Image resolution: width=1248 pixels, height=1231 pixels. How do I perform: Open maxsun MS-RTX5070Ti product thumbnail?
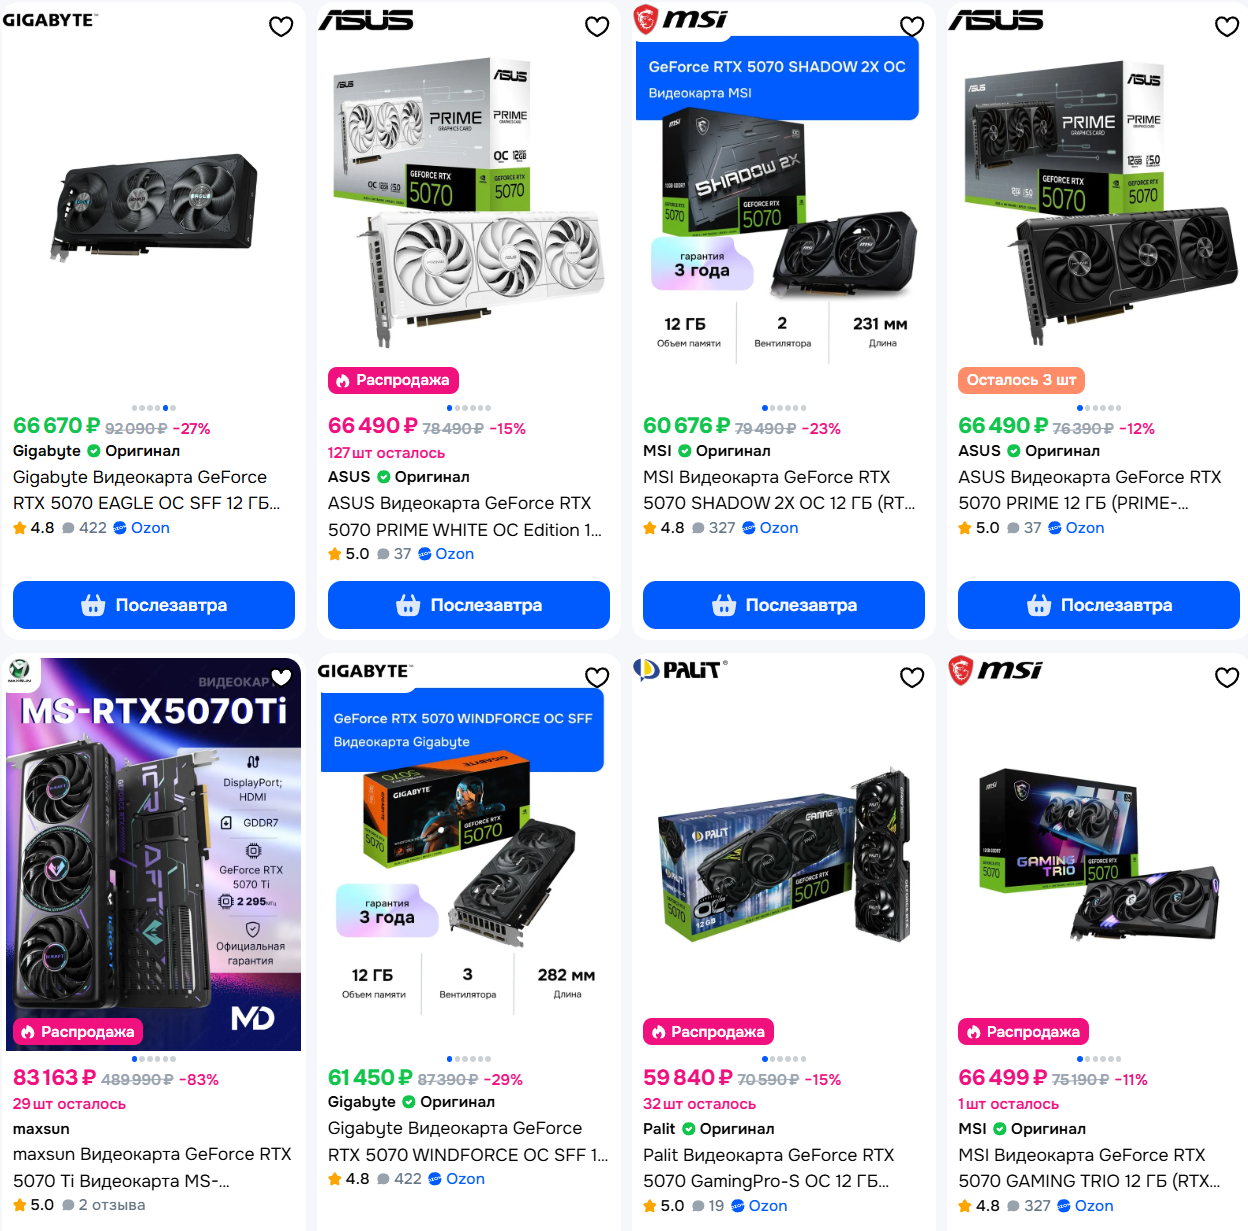pos(154,854)
